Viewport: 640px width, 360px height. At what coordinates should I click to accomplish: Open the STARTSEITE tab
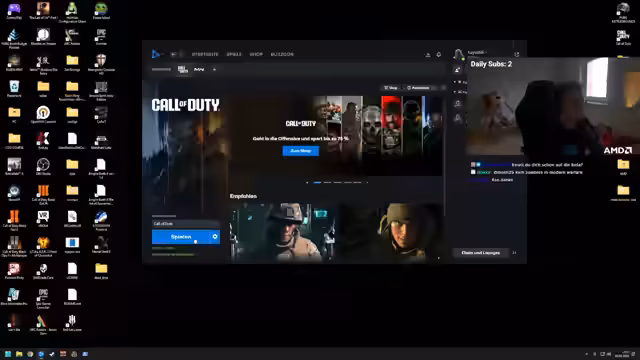[205, 54]
